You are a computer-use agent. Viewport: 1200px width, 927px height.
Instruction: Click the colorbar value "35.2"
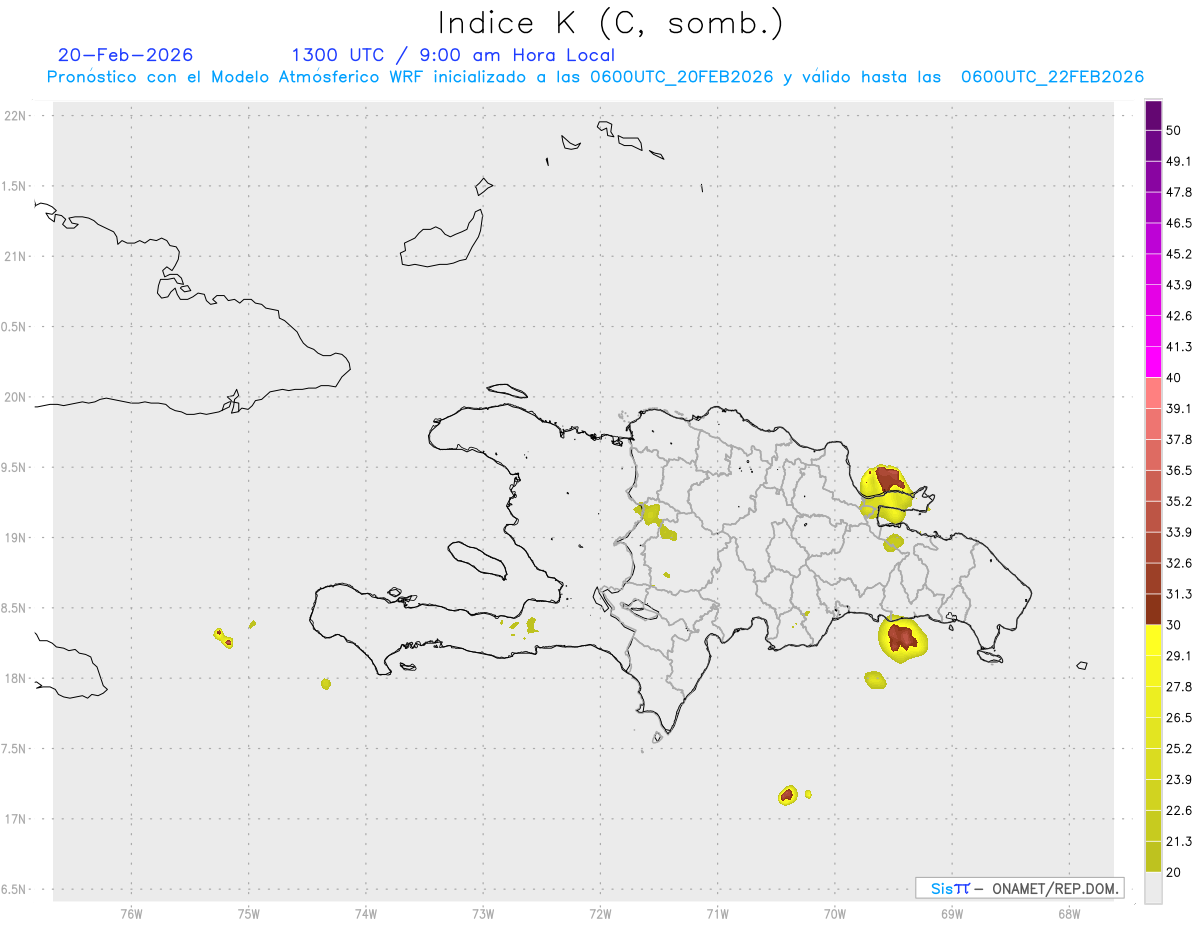1179,501
